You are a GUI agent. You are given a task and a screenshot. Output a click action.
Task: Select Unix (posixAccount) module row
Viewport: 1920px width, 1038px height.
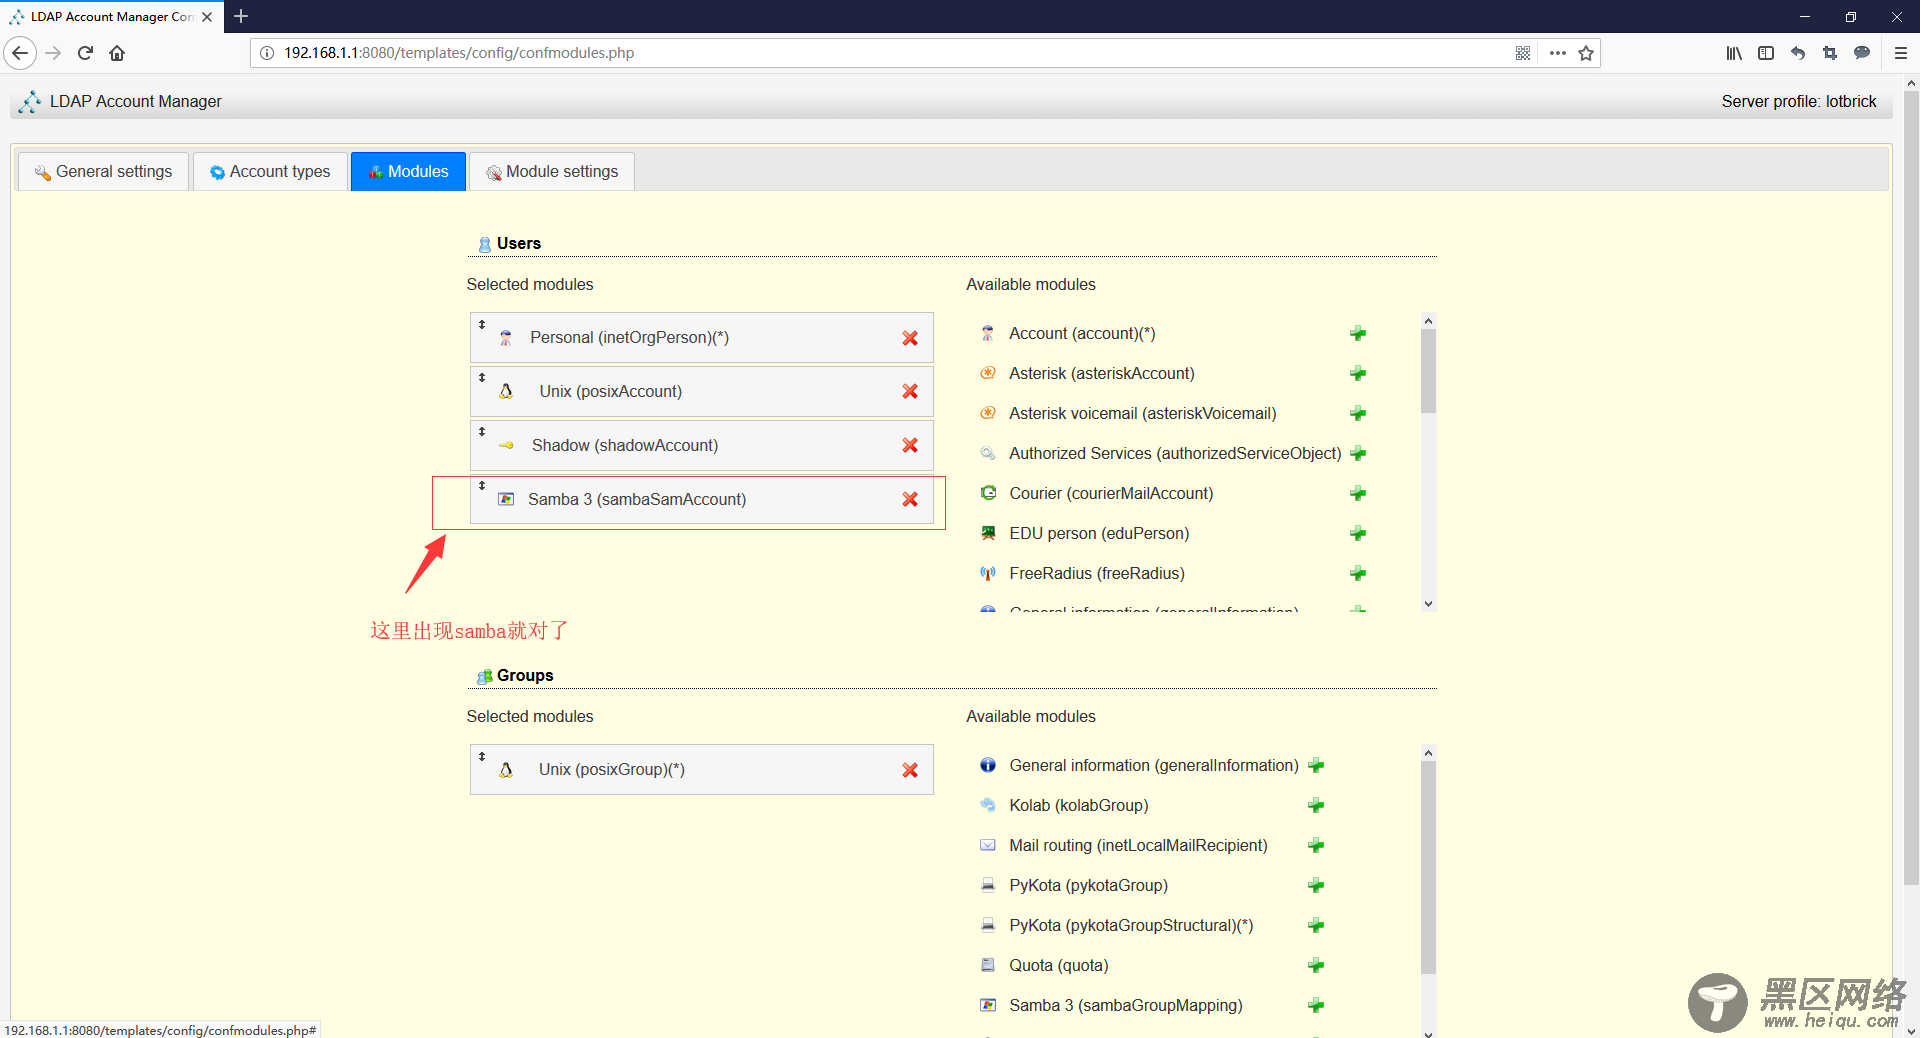702,392
